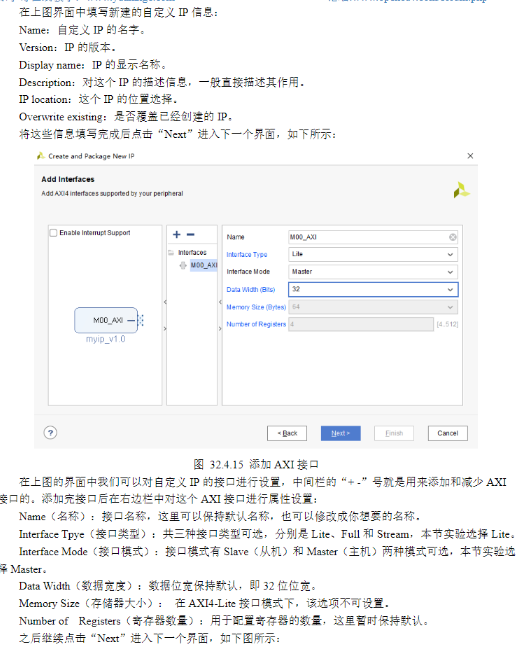Click the right expand arrow between left panels
This screenshot has width=519, height=646.
165,328
